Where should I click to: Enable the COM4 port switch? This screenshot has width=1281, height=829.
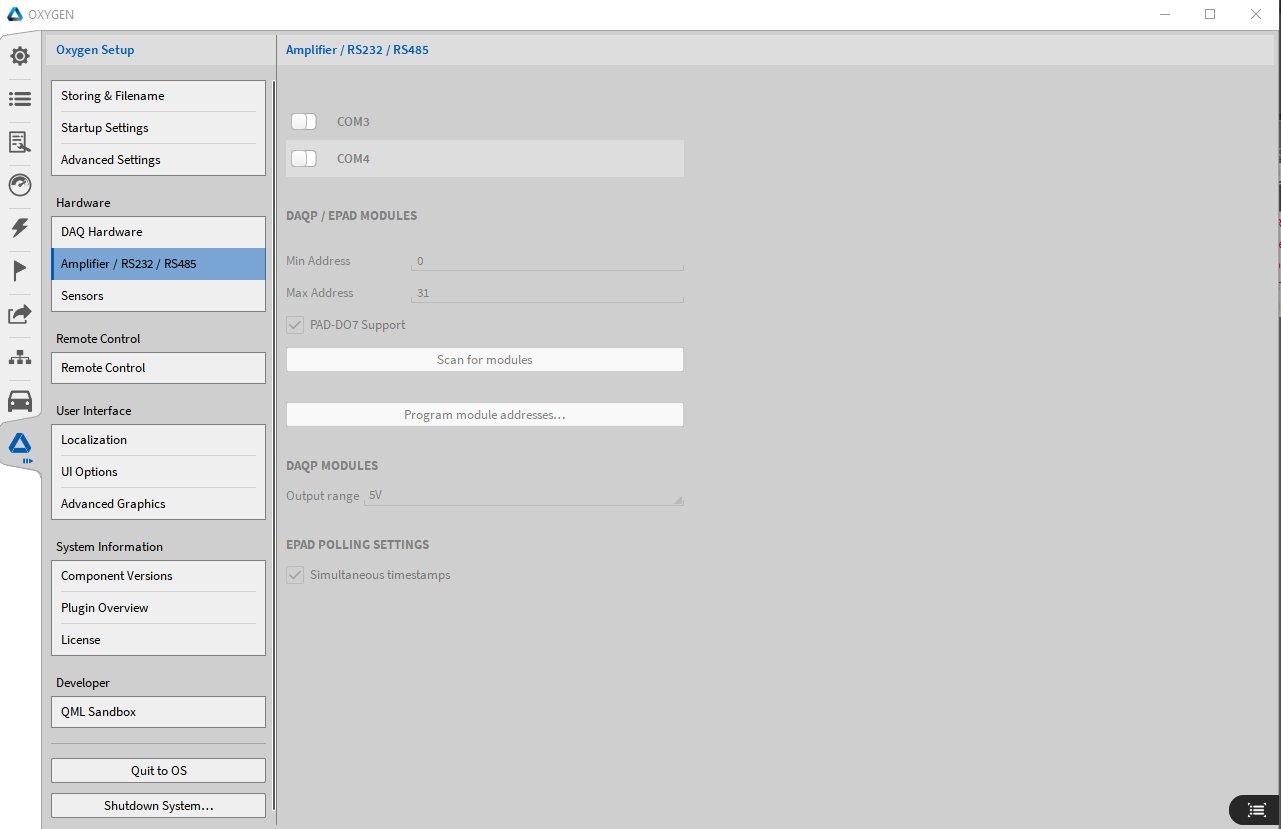coord(304,159)
